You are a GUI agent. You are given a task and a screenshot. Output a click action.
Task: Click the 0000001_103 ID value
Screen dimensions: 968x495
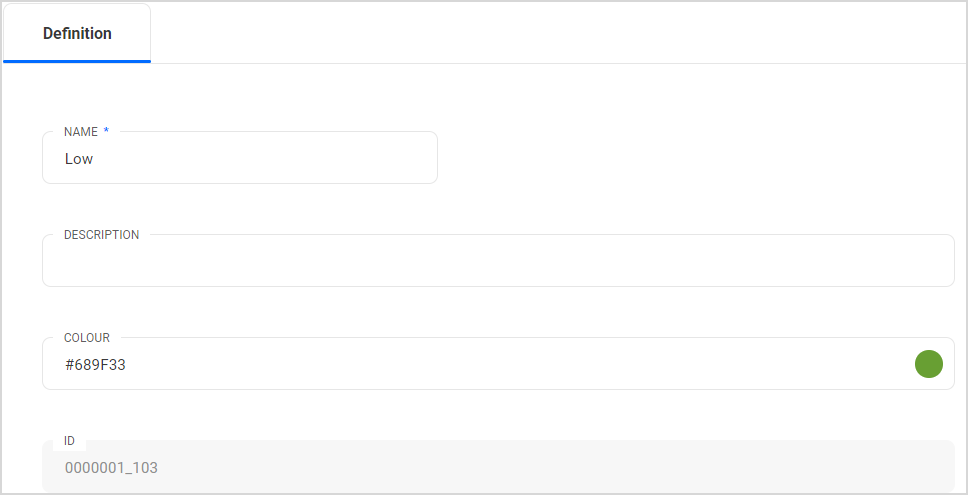(x=111, y=467)
